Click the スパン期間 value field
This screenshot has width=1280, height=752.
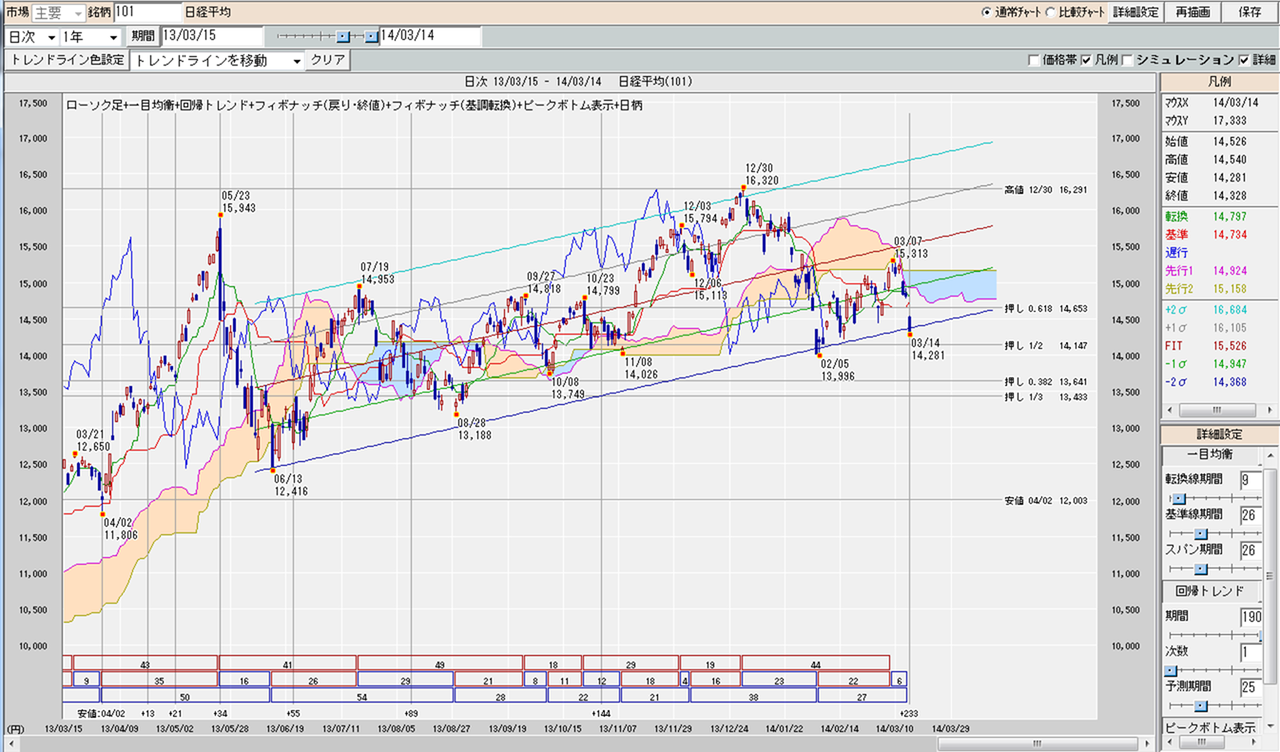[1251, 549]
